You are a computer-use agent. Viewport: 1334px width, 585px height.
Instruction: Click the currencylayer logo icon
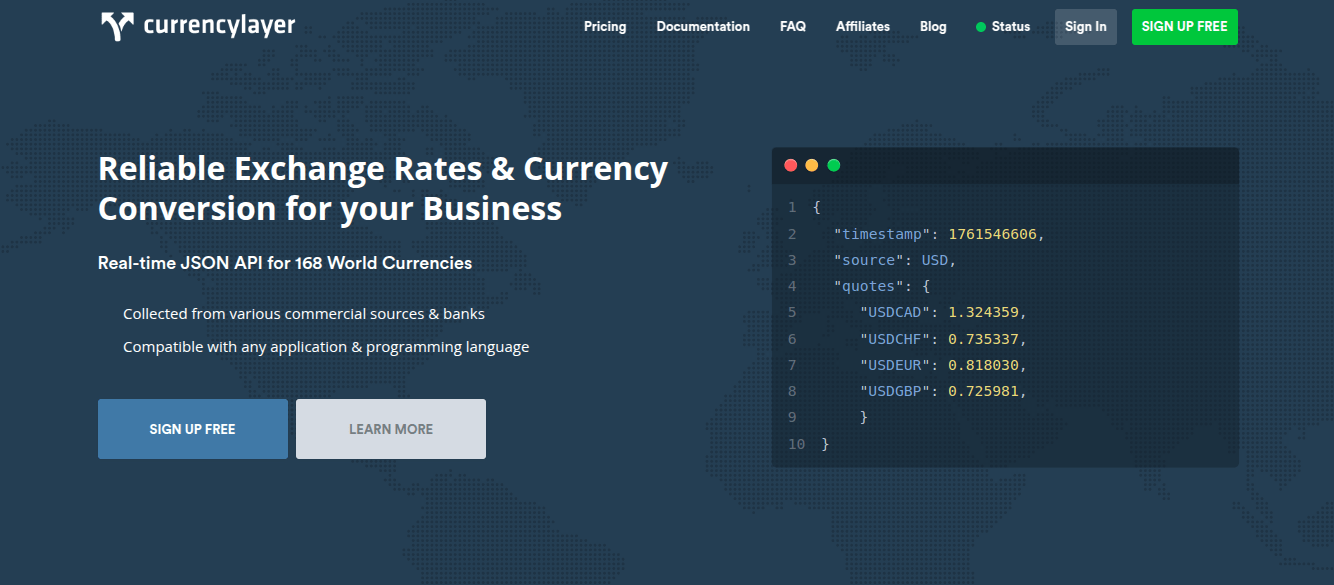pos(117,27)
